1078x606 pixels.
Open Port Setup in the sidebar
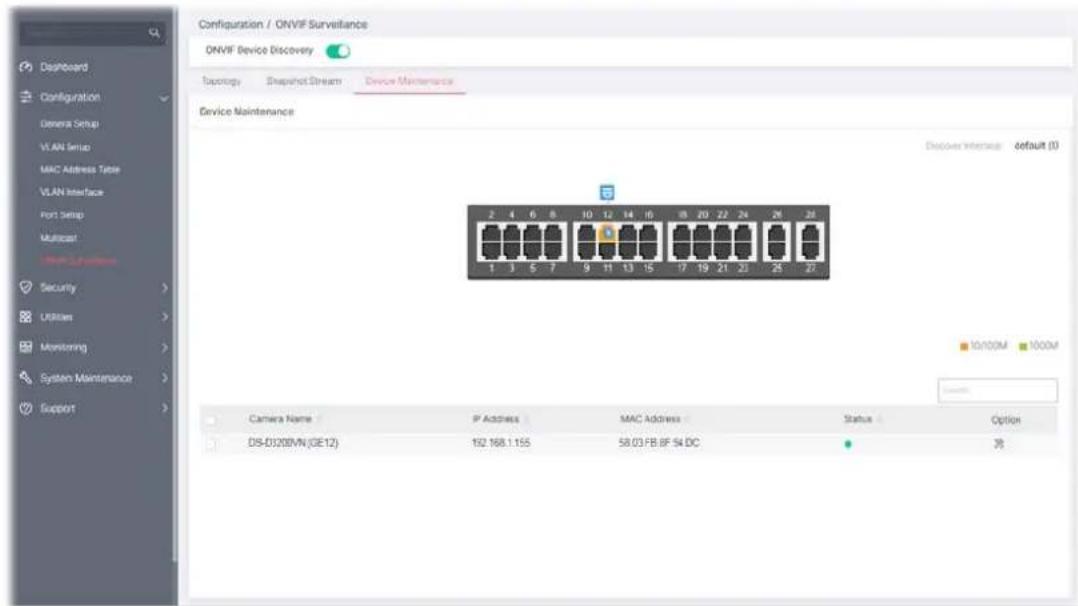[61, 215]
